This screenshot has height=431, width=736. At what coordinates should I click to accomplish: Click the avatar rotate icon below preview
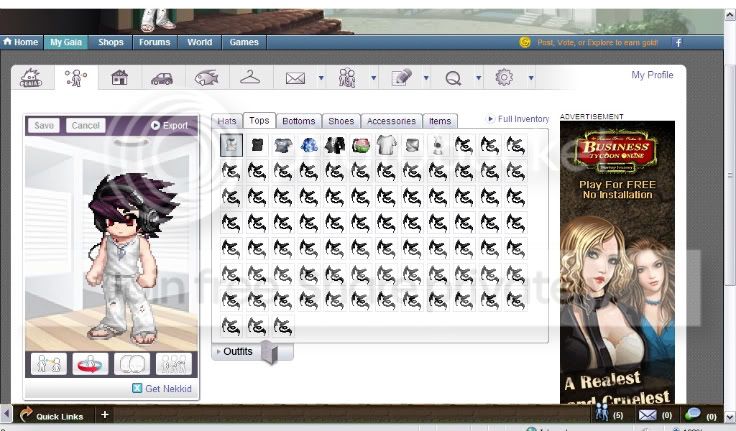pyautogui.click(x=91, y=364)
